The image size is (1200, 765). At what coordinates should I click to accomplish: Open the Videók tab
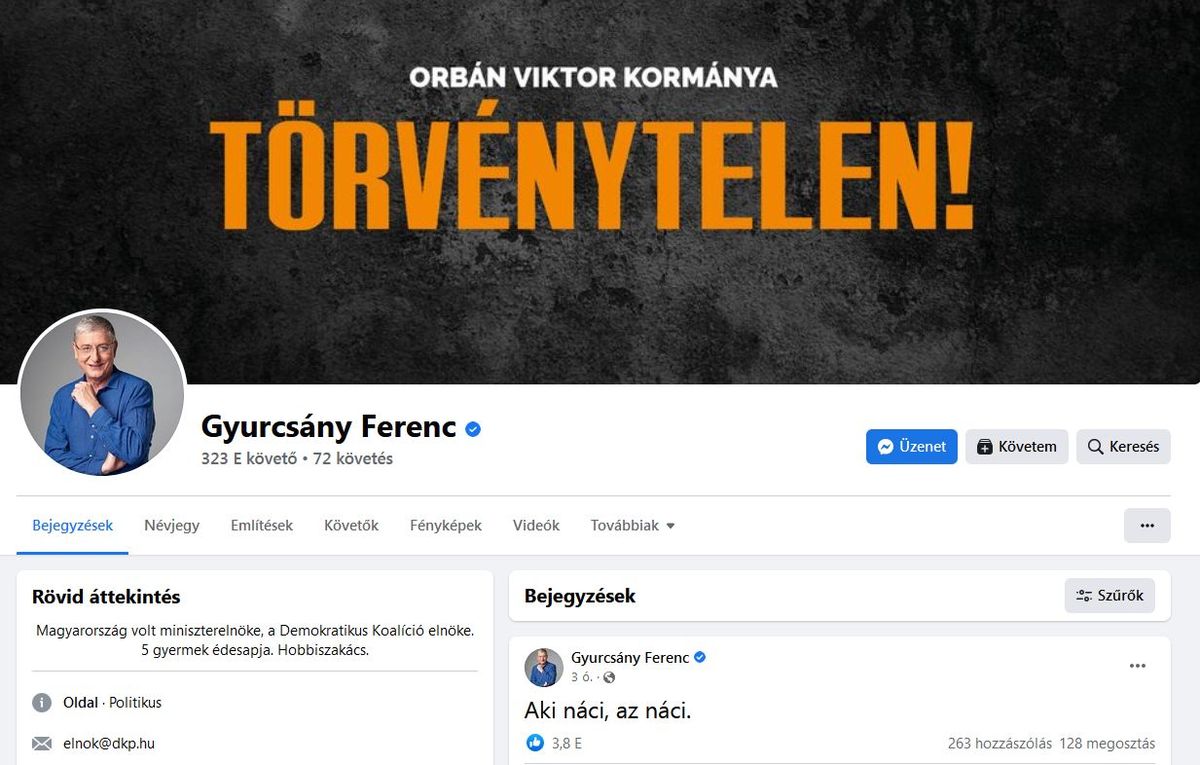click(x=536, y=525)
